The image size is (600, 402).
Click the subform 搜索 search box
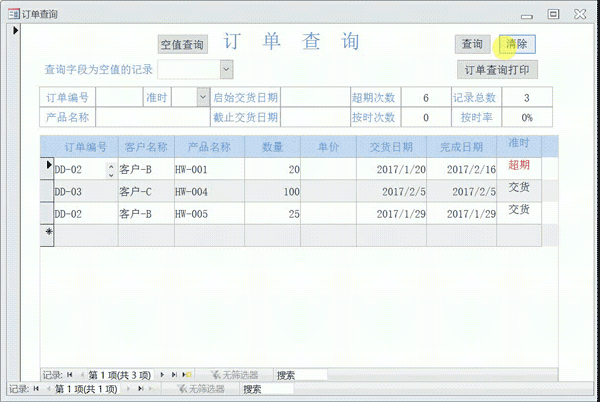coord(300,375)
